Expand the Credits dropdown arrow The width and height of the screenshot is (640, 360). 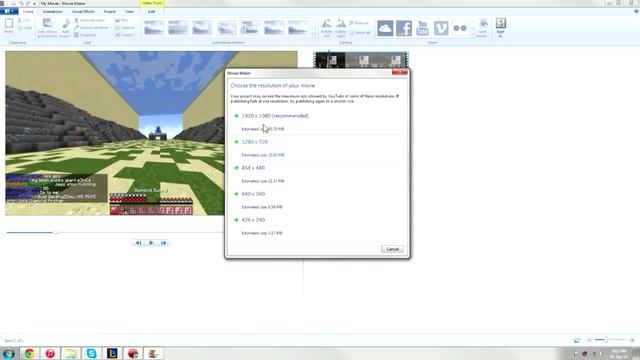tap(135, 35)
